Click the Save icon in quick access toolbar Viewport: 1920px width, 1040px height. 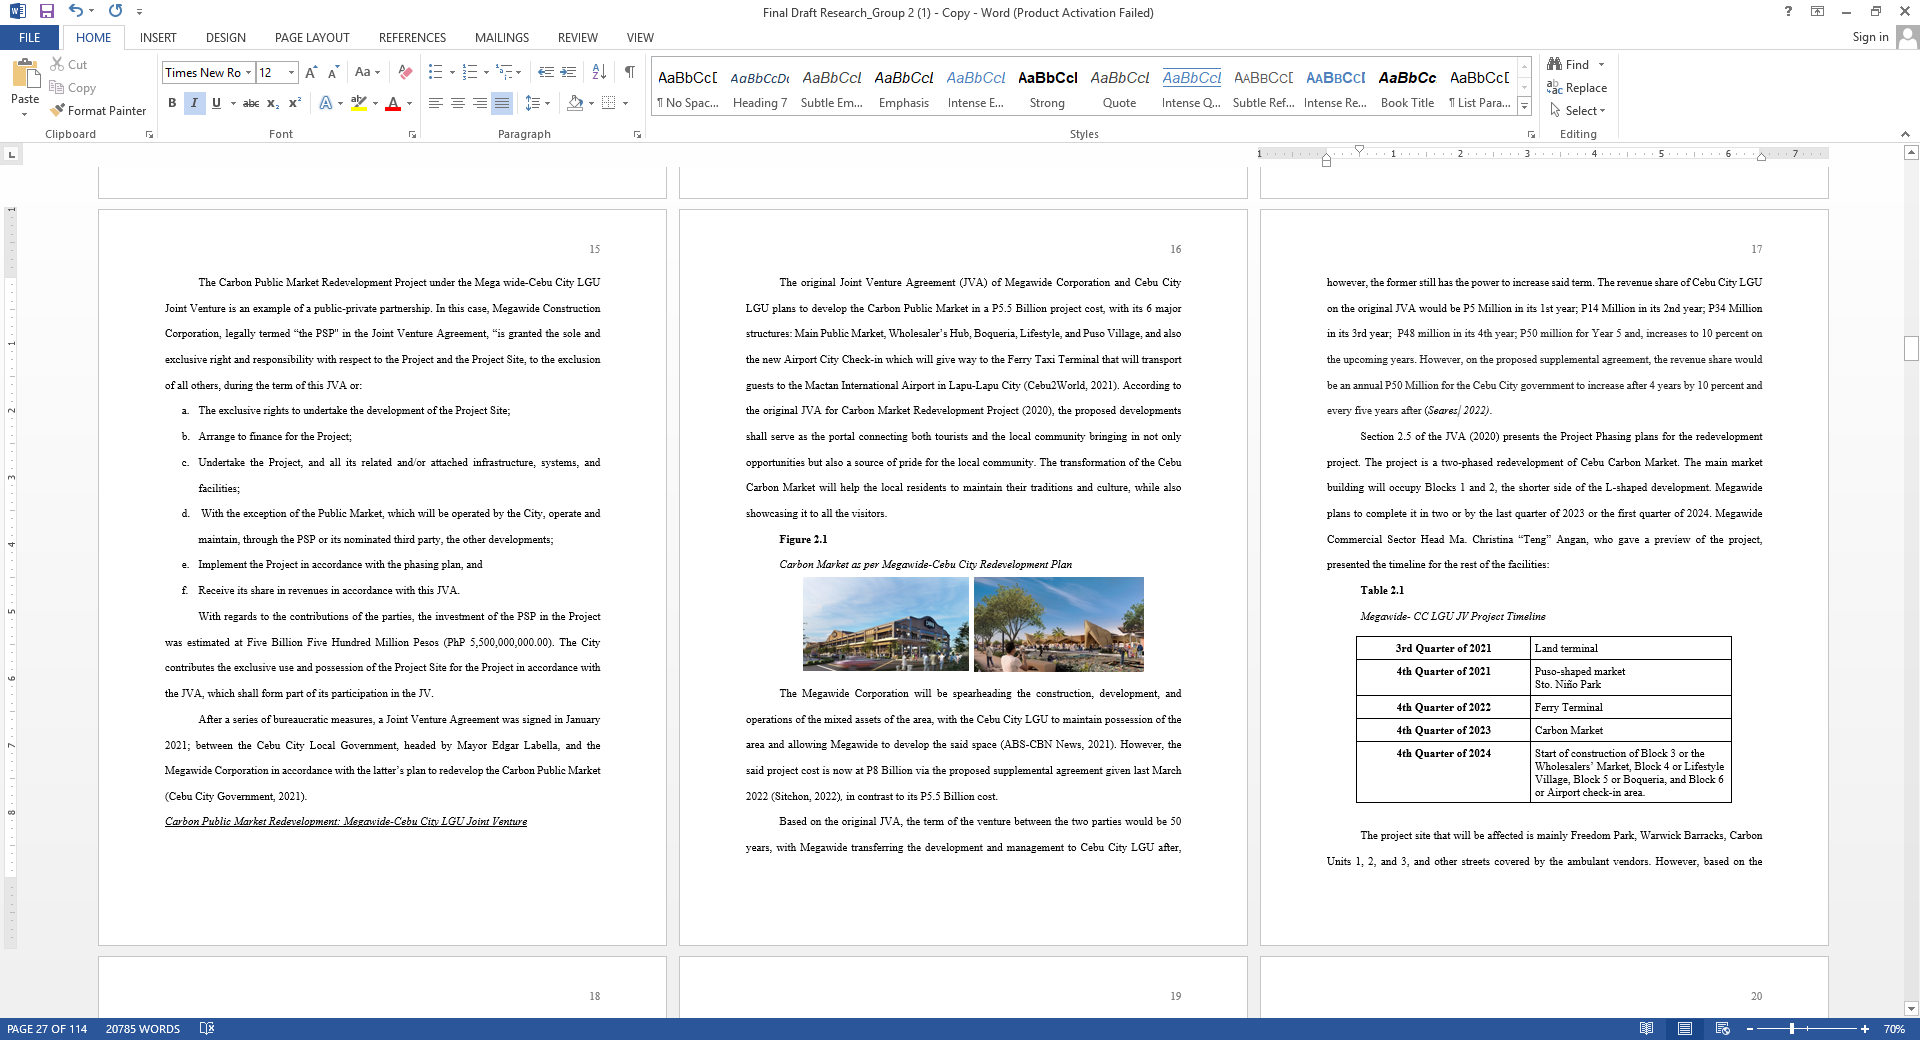click(x=46, y=11)
